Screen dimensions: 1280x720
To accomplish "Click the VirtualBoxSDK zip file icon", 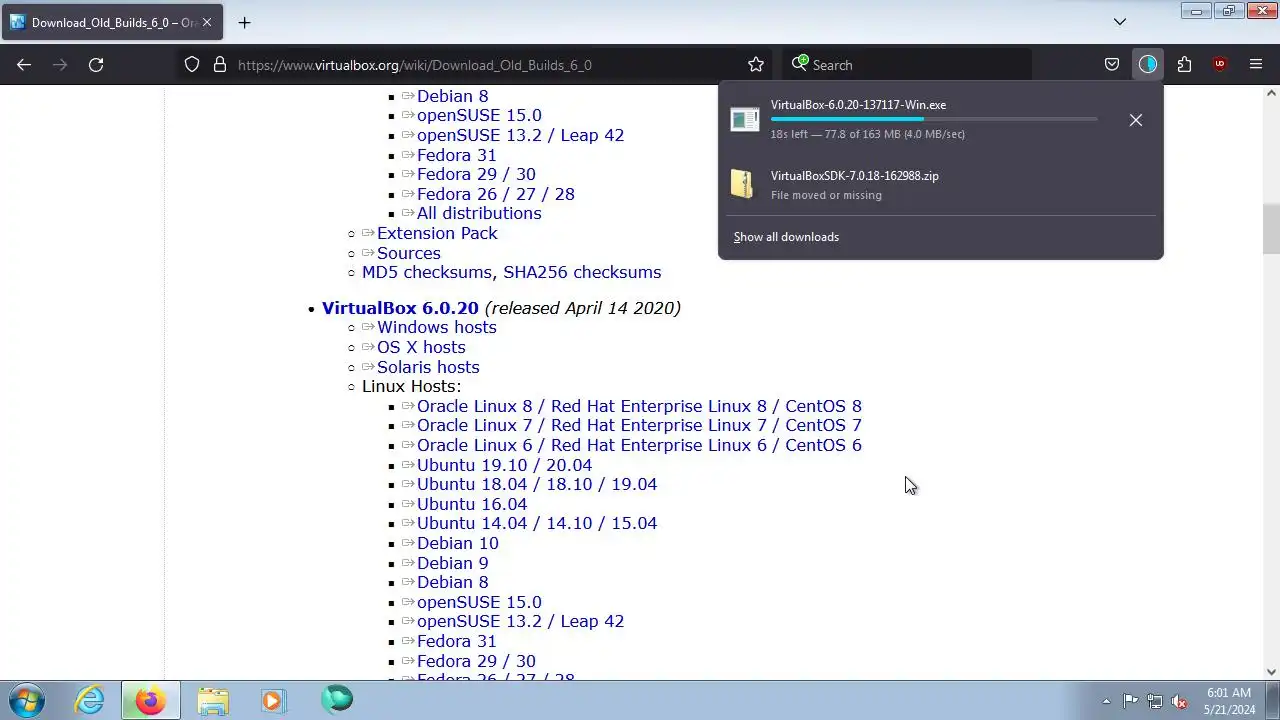I will [742, 184].
